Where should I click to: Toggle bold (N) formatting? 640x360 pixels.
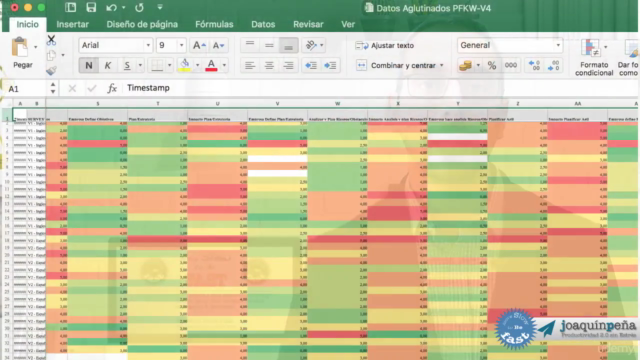coord(89,65)
